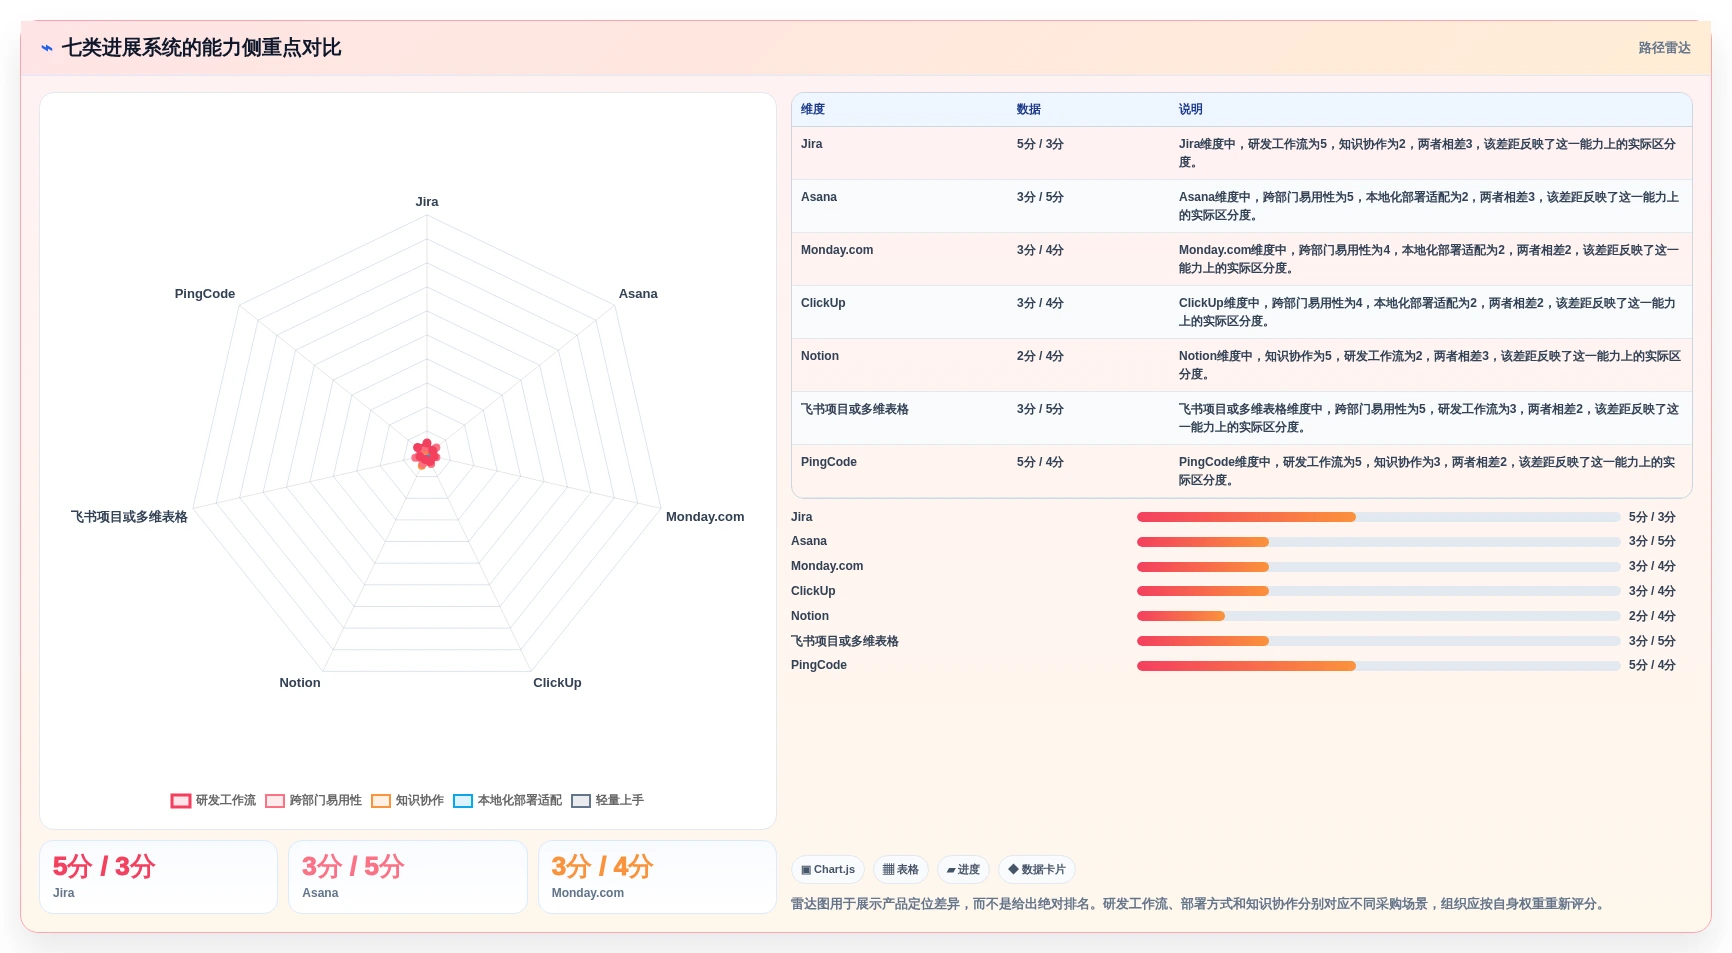1732x953 pixels.
Task: Click the red data cluster at radar center
Action: point(427,454)
